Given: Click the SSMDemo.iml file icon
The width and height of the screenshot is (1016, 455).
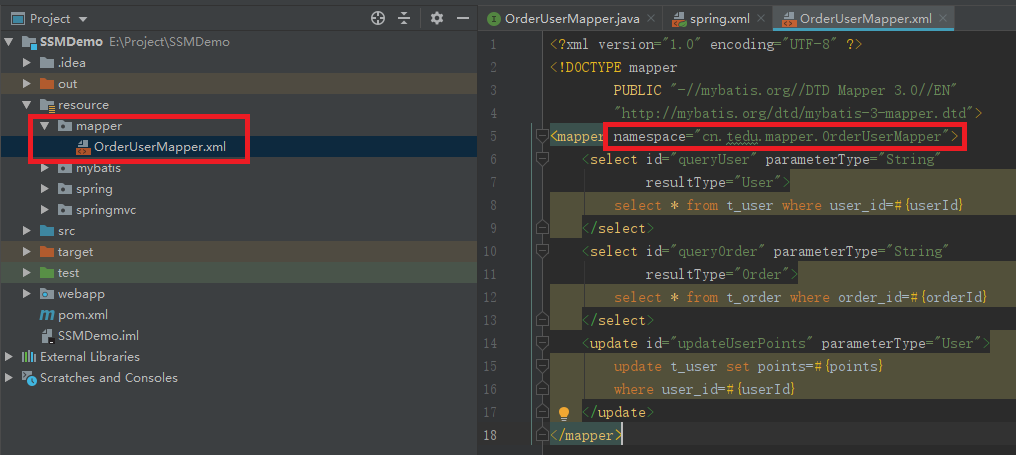Looking at the screenshot, I should coord(47,336).
